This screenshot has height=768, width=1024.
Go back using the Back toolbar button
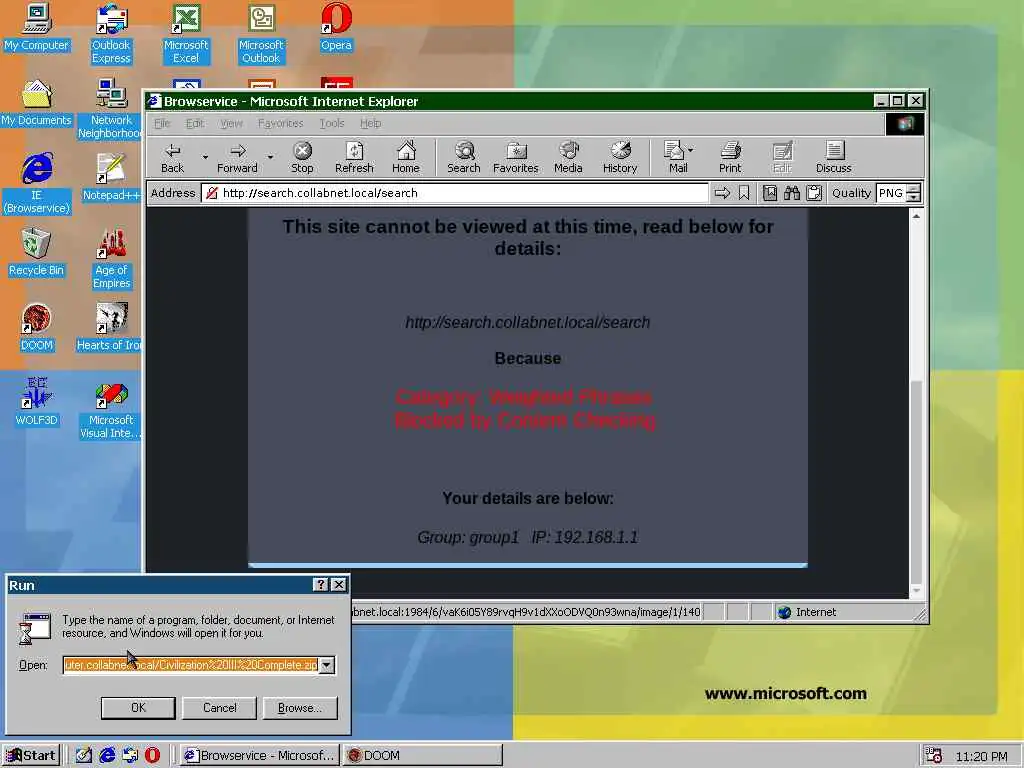click(x=172, y=157)
